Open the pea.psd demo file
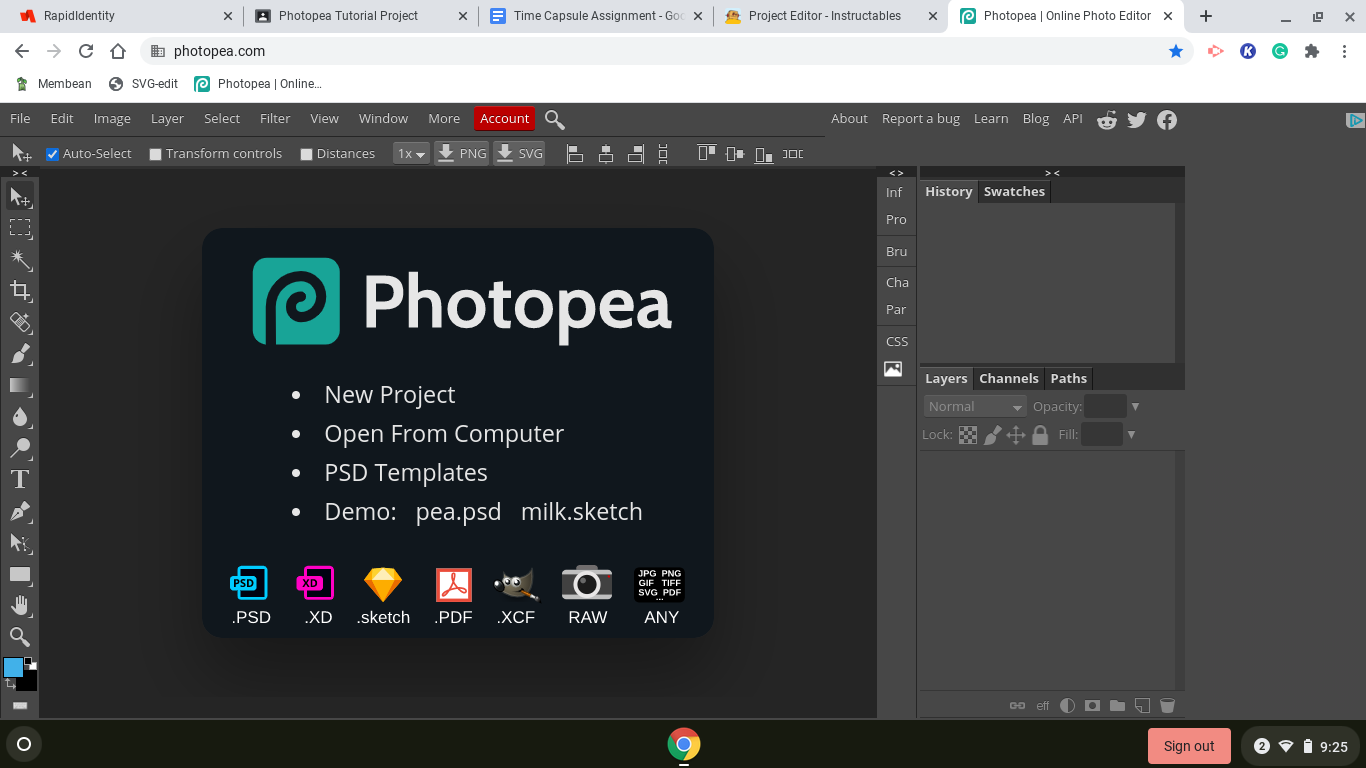This screenshot has height=768, width=1366. [x=458, y=511]
